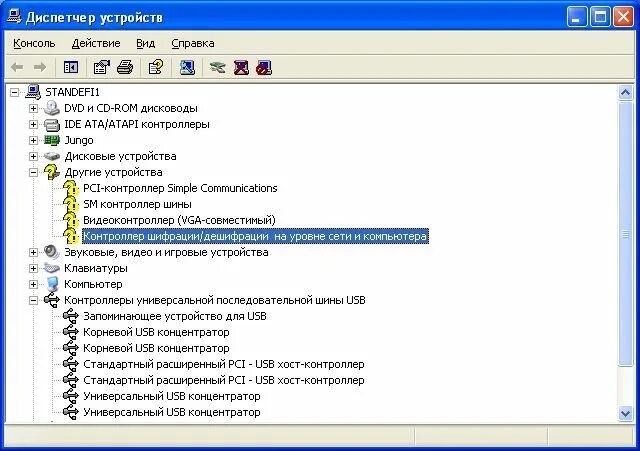Click the Другие устройства question mark icon
Viewport: 640px width, 451px height.
point(52,172)
